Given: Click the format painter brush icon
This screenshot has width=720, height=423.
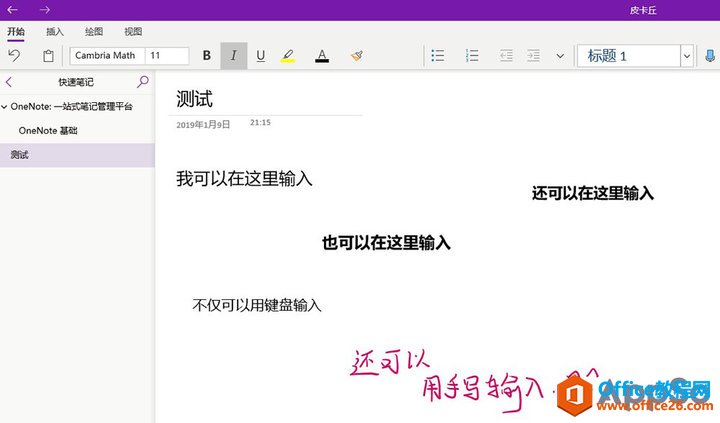Looking at the screenshot, I should pos(357,56).
